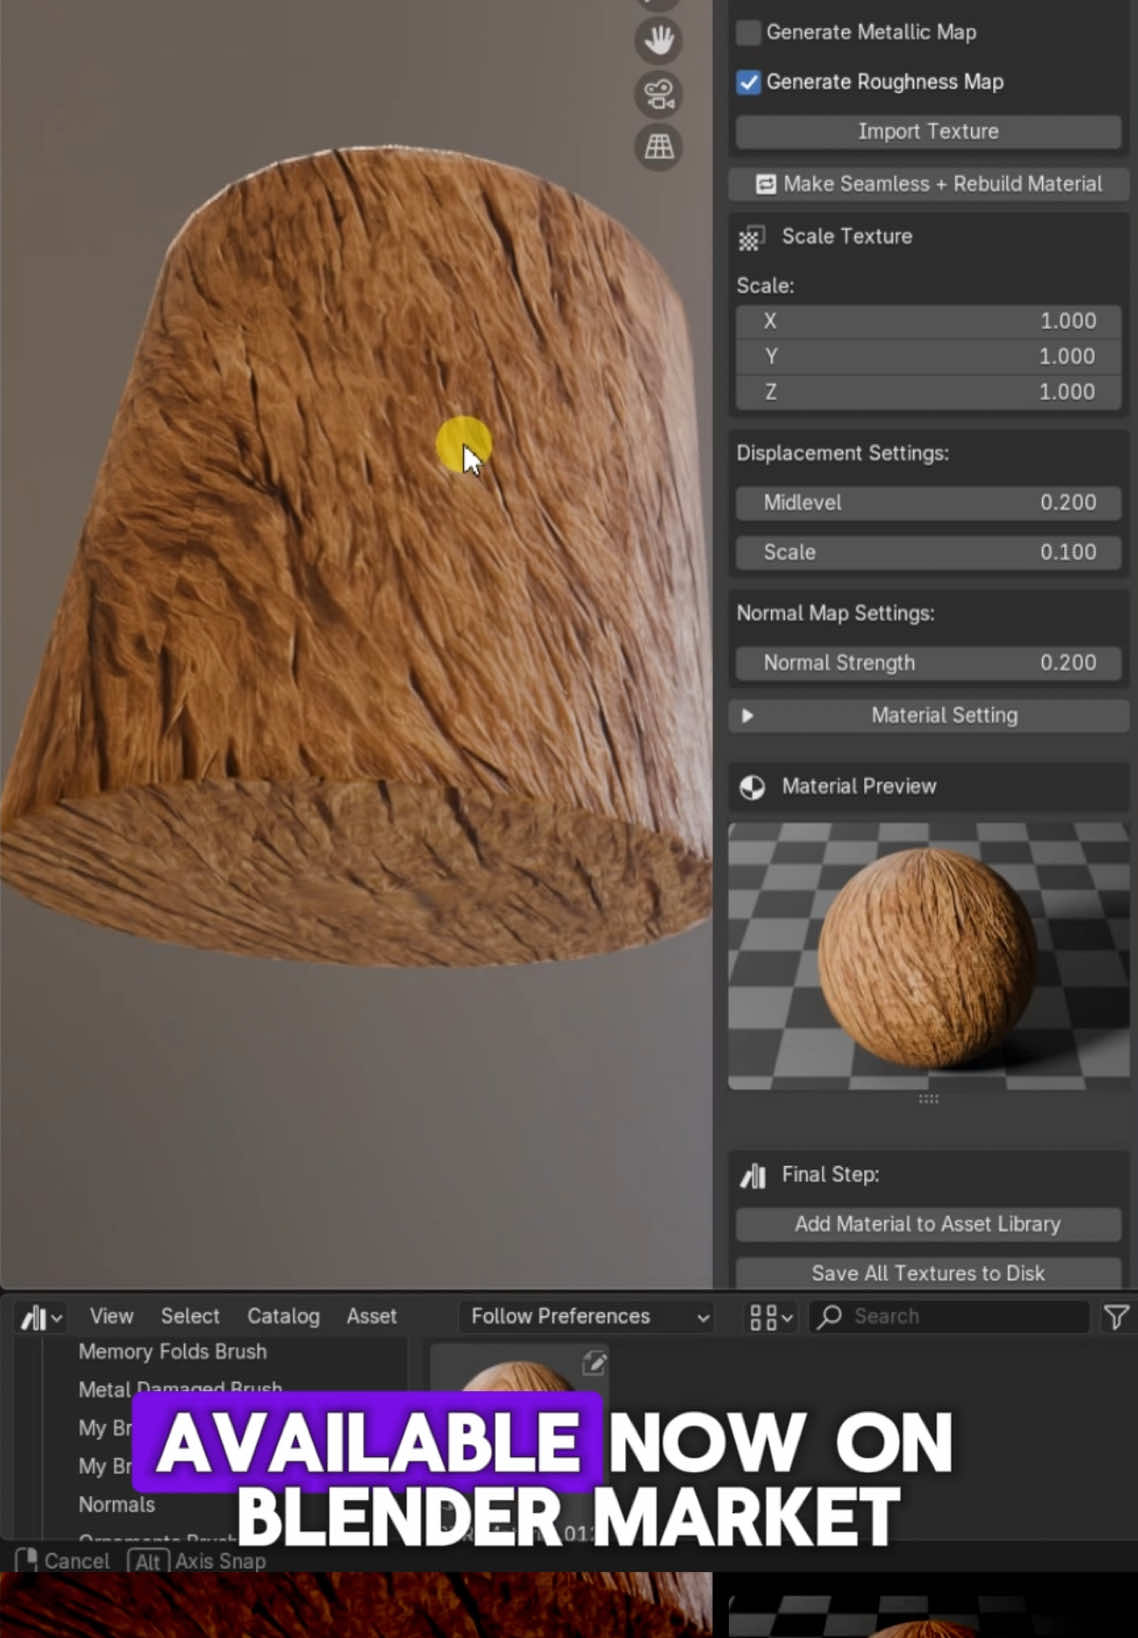1138x1638 pixels.
Task: Open the asset filter funnel icon
Action: (x=1116, y=1317)
